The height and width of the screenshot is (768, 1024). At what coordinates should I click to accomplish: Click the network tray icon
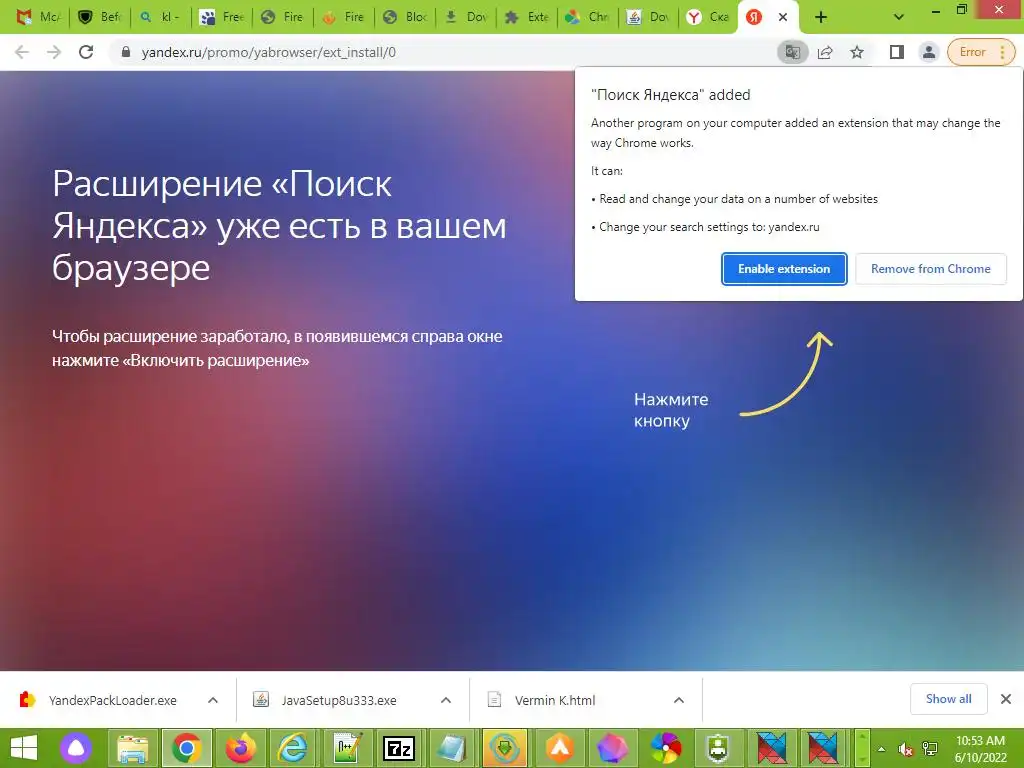click(x=930, y=749)
